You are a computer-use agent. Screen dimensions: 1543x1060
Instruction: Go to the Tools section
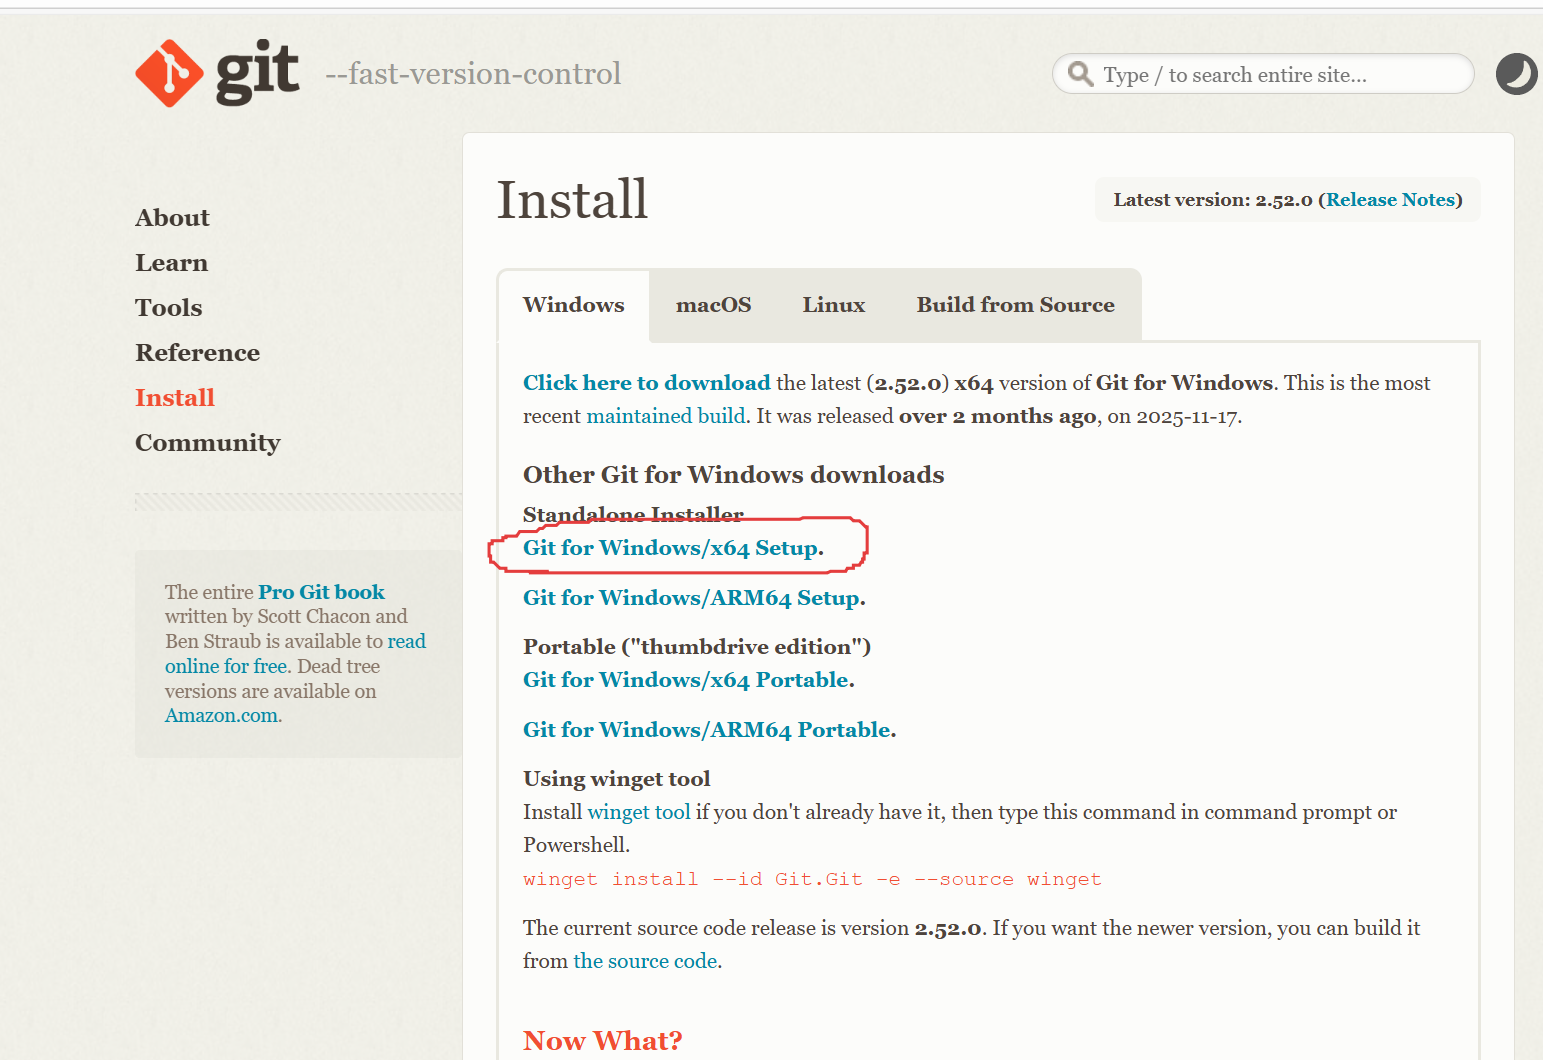[x=168, y=308]
